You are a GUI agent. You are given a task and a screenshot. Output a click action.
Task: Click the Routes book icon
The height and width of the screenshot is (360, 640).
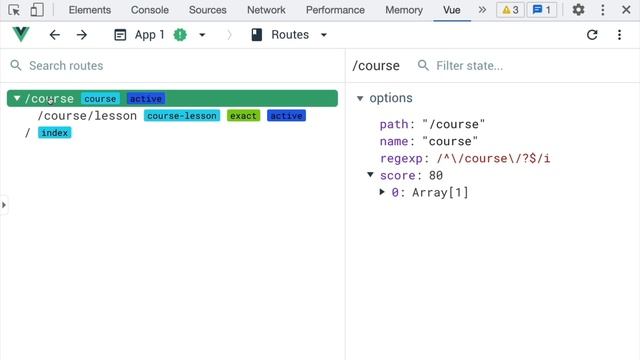point(257,35)
